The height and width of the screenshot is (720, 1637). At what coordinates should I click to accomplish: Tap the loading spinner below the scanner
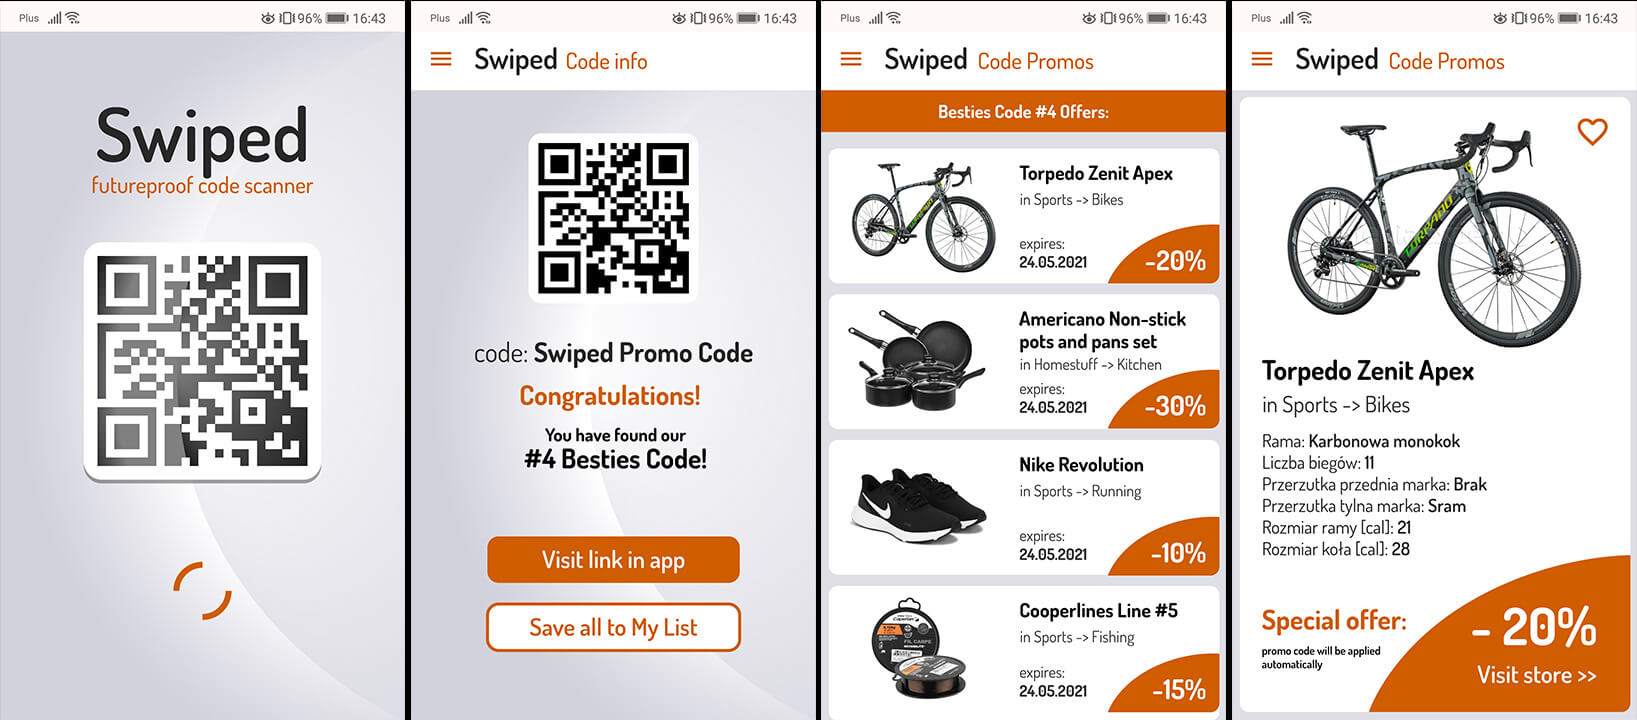pyautogui.click(x=202, y=590)
